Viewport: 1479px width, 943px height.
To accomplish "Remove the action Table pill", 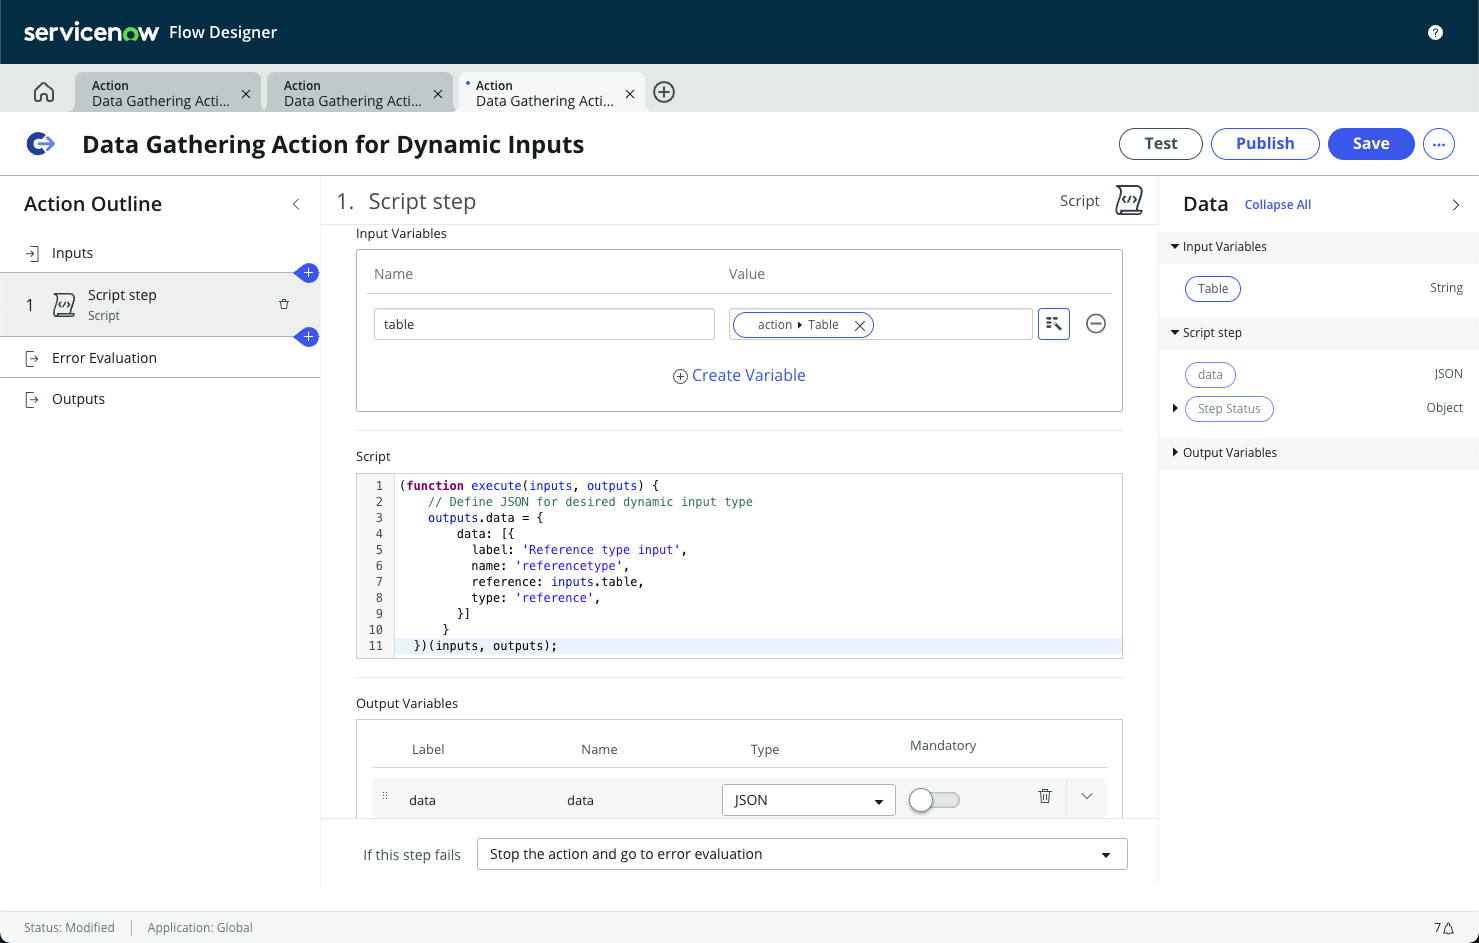I will pyautogui.click(x=859, y=325).
